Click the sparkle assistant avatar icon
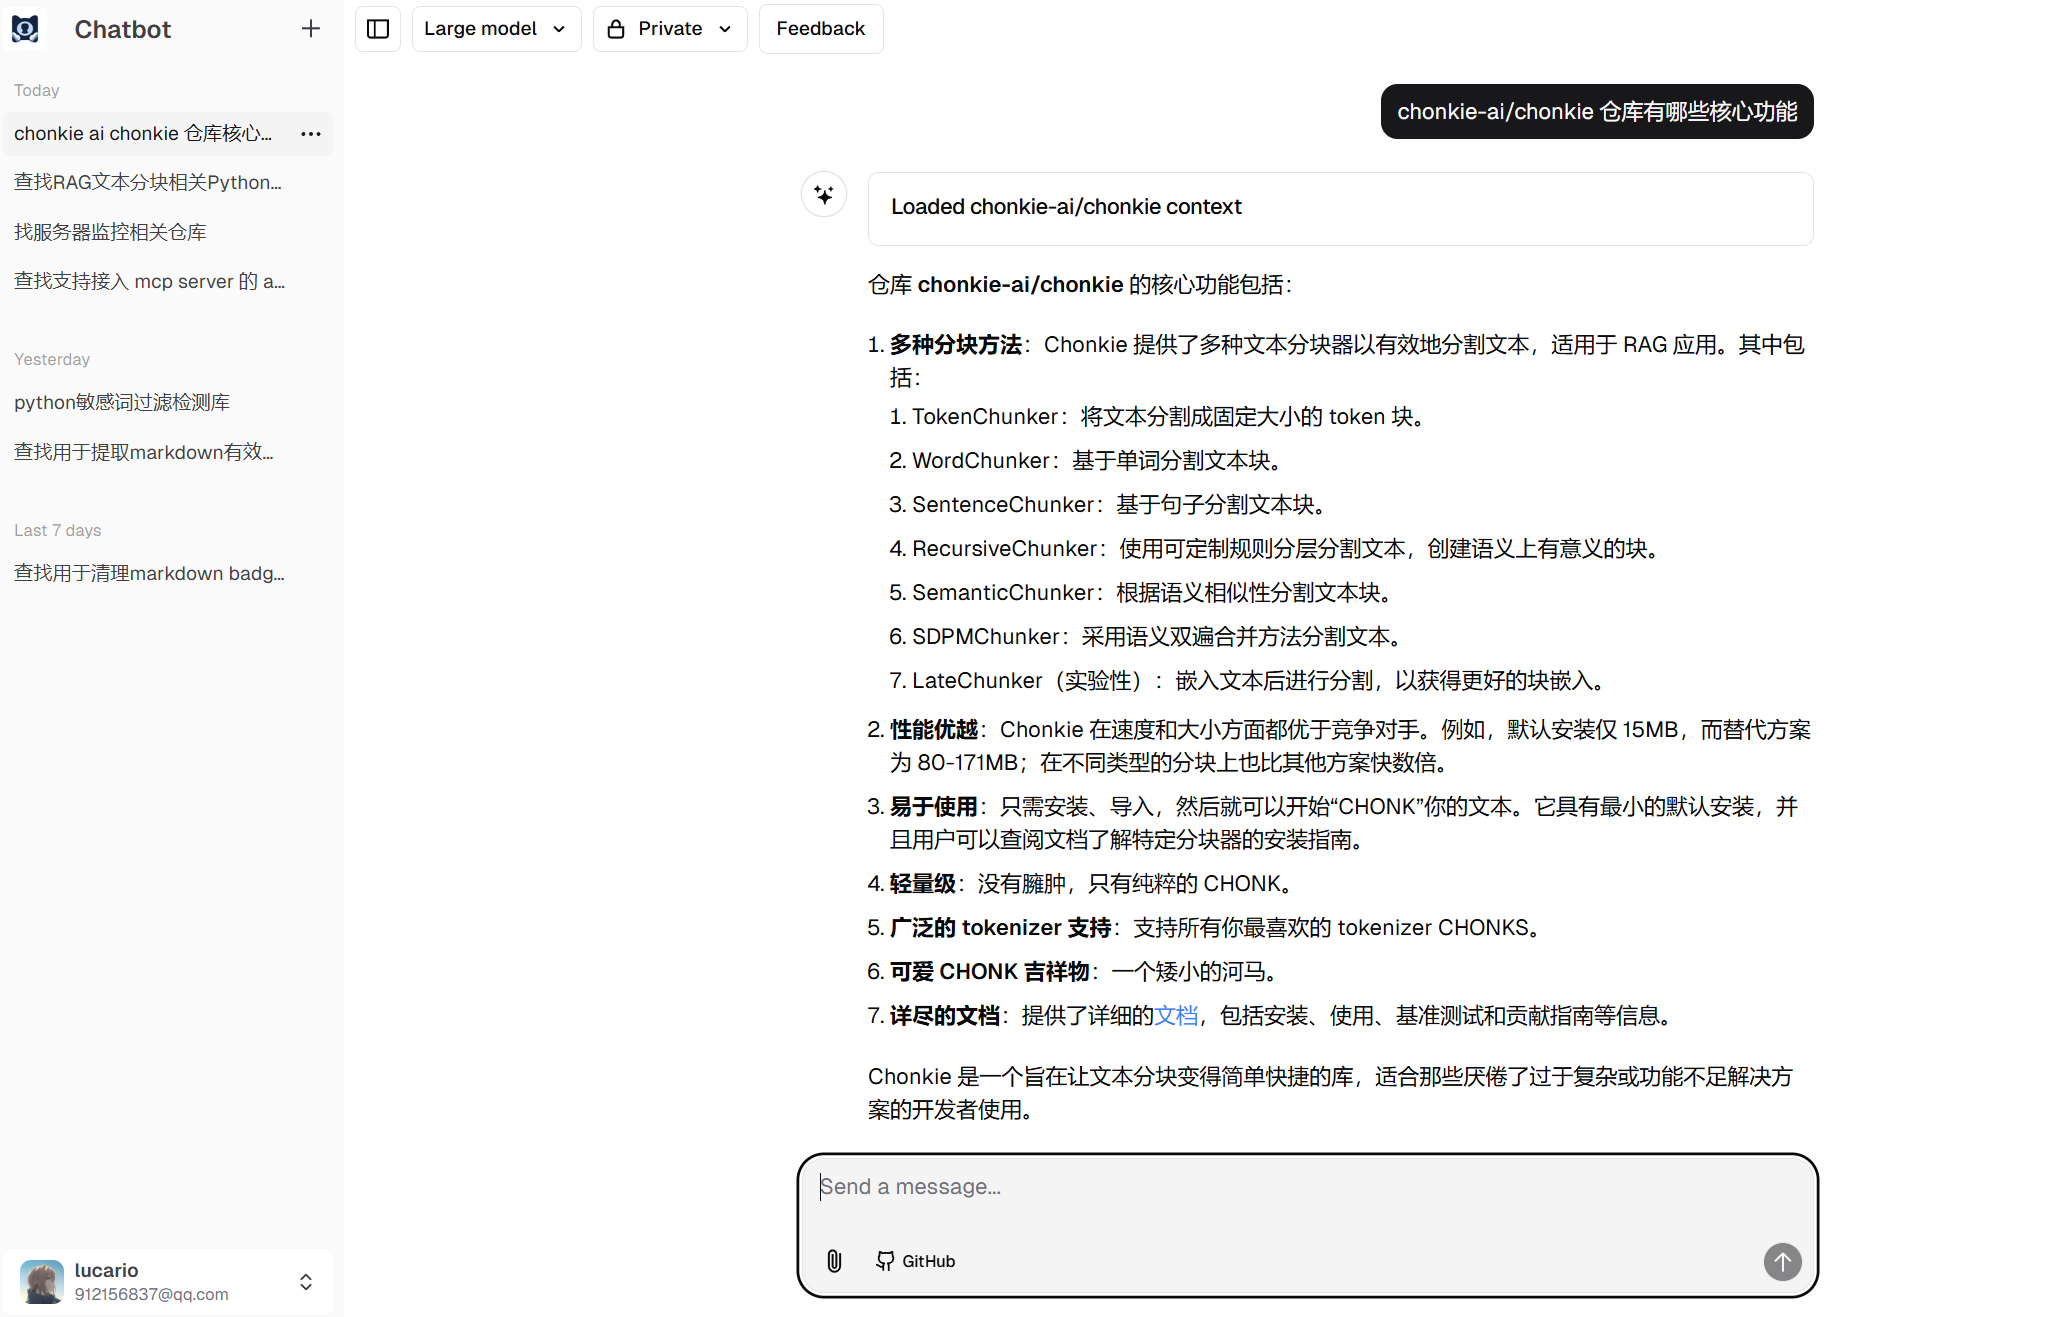2066x1317 pixels. coord(824,195)
